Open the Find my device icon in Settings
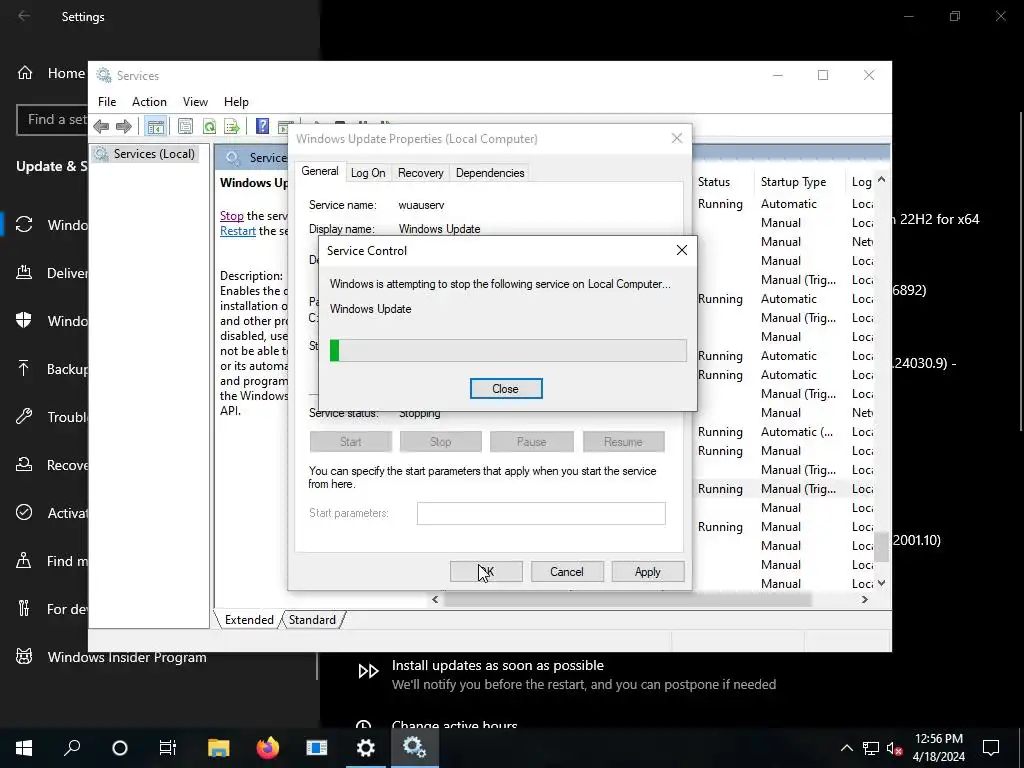 24,560
